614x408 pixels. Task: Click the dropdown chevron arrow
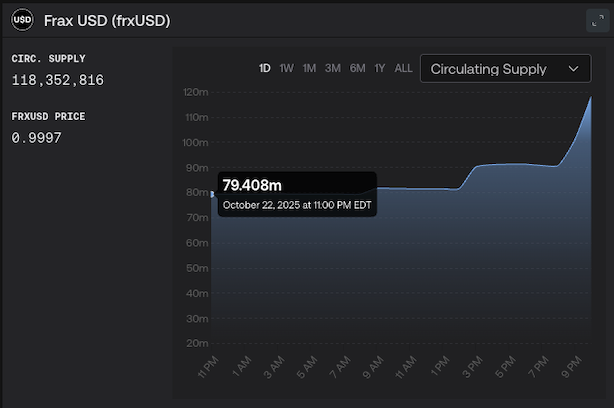pyautogui.click(x=573, y=69)
